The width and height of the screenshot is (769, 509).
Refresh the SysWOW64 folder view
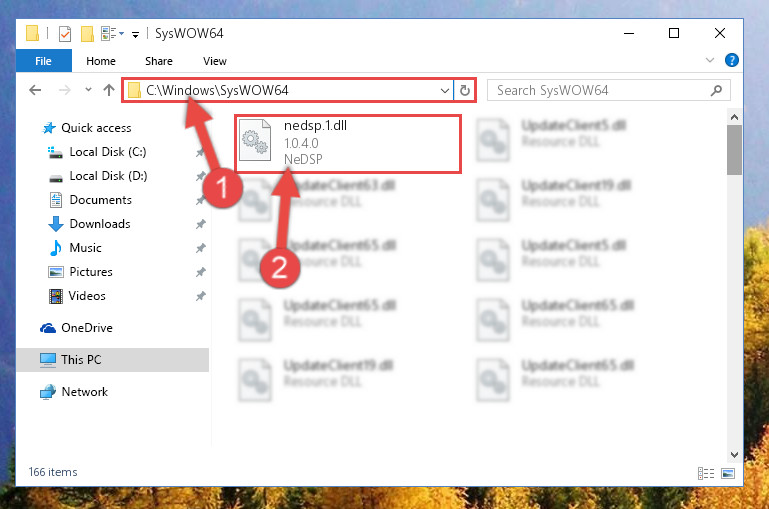click(464, 90)
